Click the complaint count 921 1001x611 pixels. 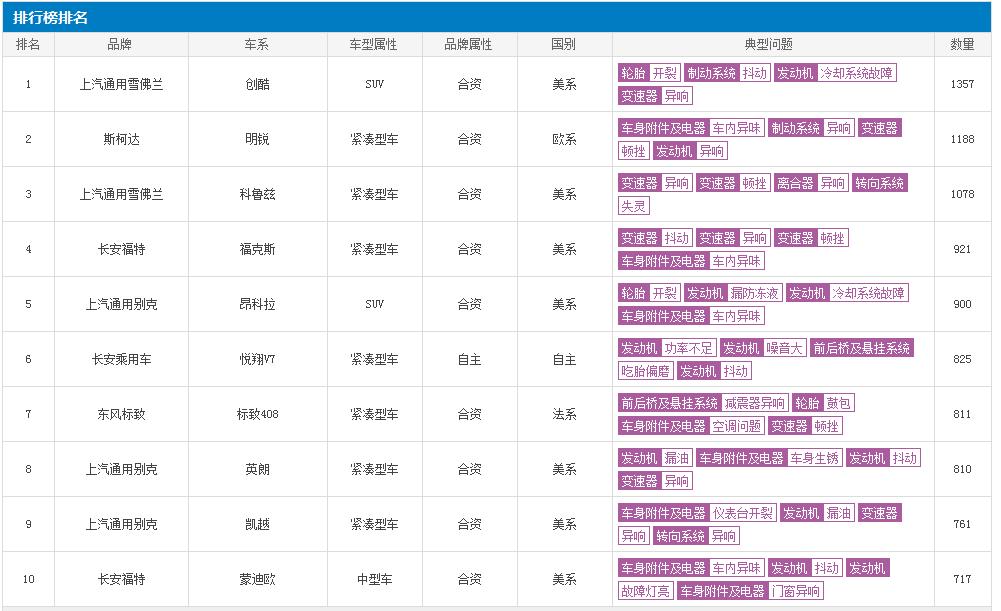(962, 249)
